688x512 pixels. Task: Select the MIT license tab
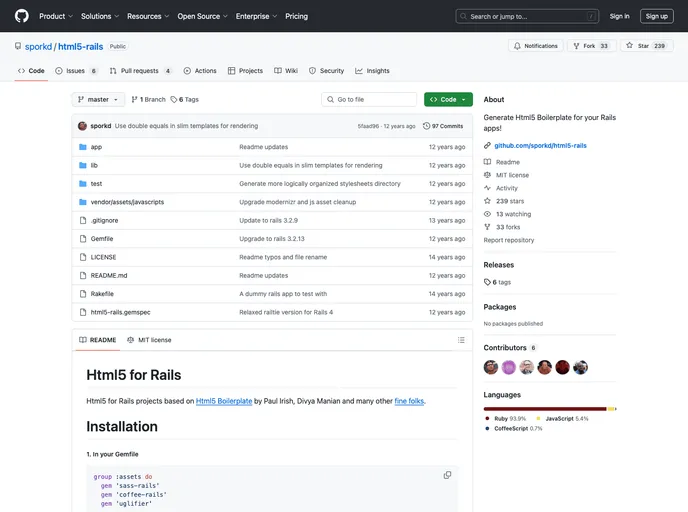[149, 340]
